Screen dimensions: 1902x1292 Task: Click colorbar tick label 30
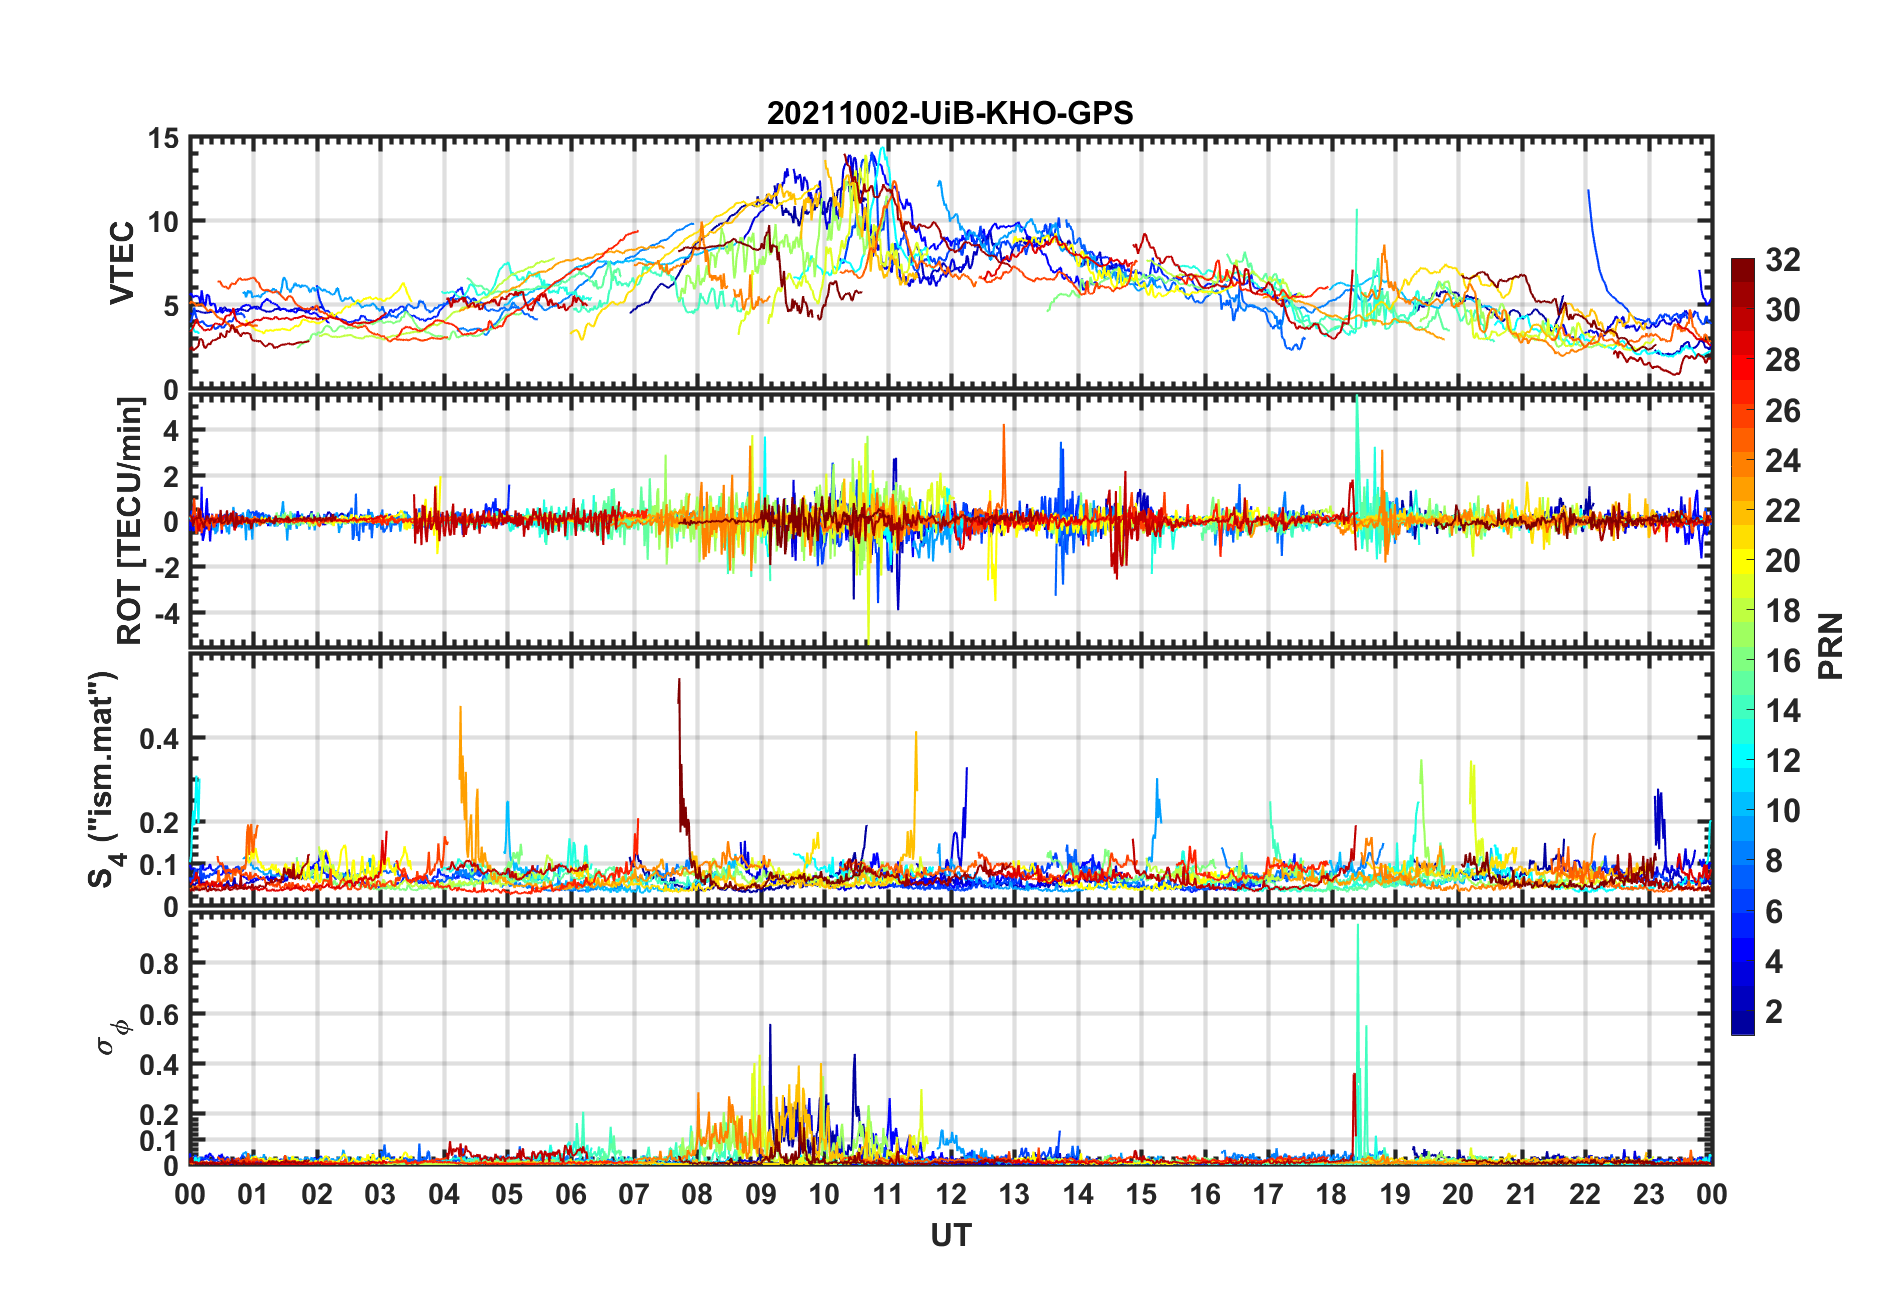(x=1783, y=310)
